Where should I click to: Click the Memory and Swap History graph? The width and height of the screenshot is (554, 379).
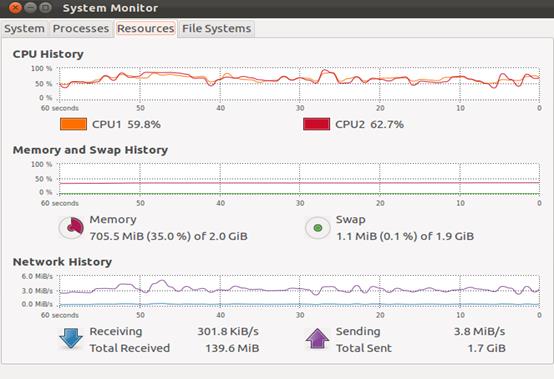pos(299,179)
